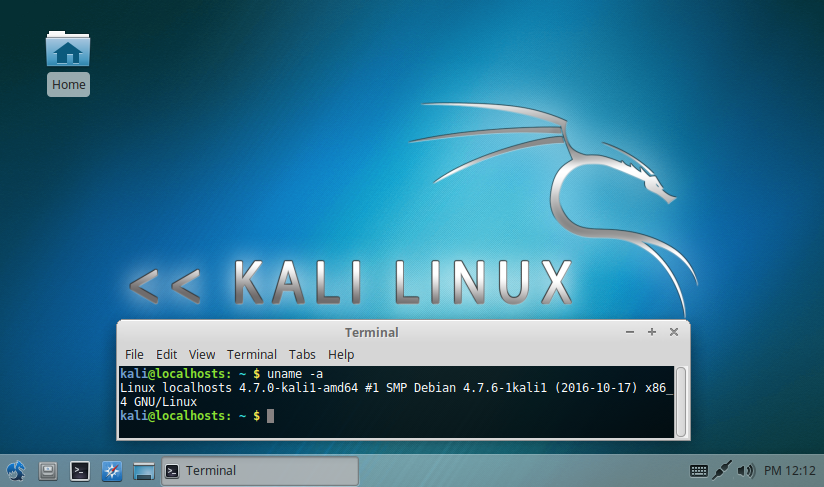Select the Terminal taskbar window button

[260, 471]
